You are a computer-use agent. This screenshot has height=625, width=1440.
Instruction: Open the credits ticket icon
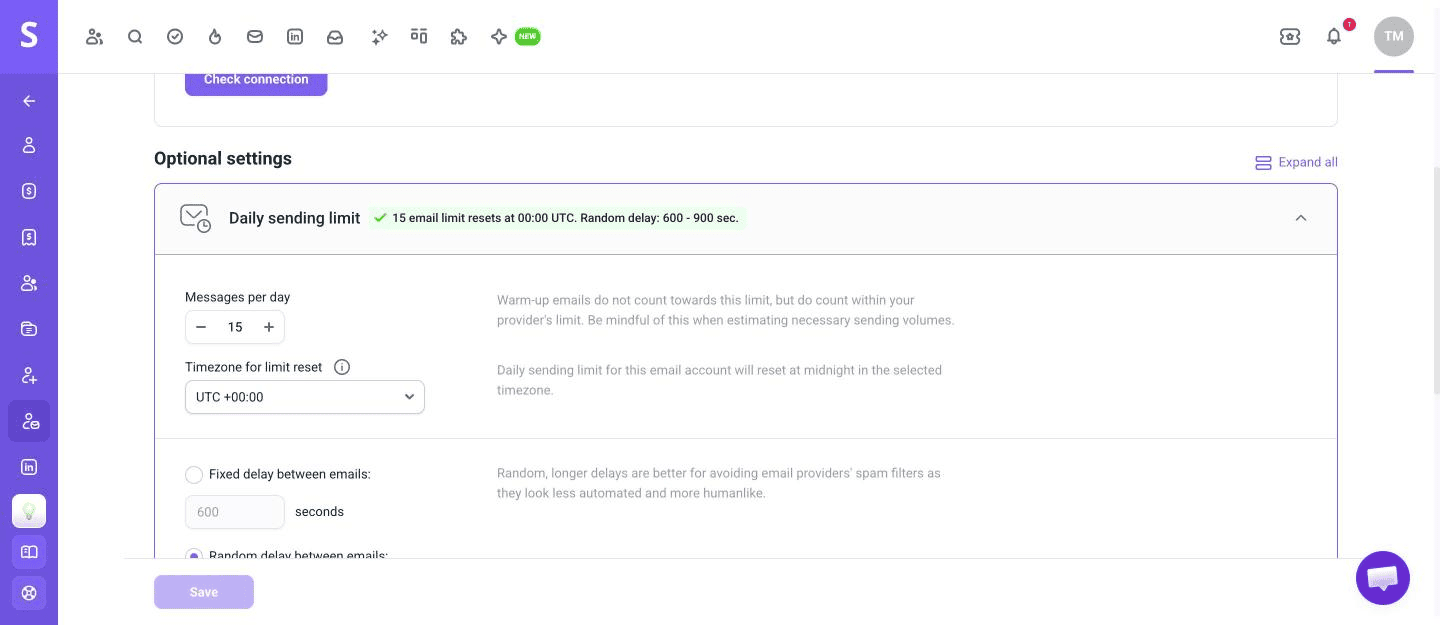tap(1290, 37)
